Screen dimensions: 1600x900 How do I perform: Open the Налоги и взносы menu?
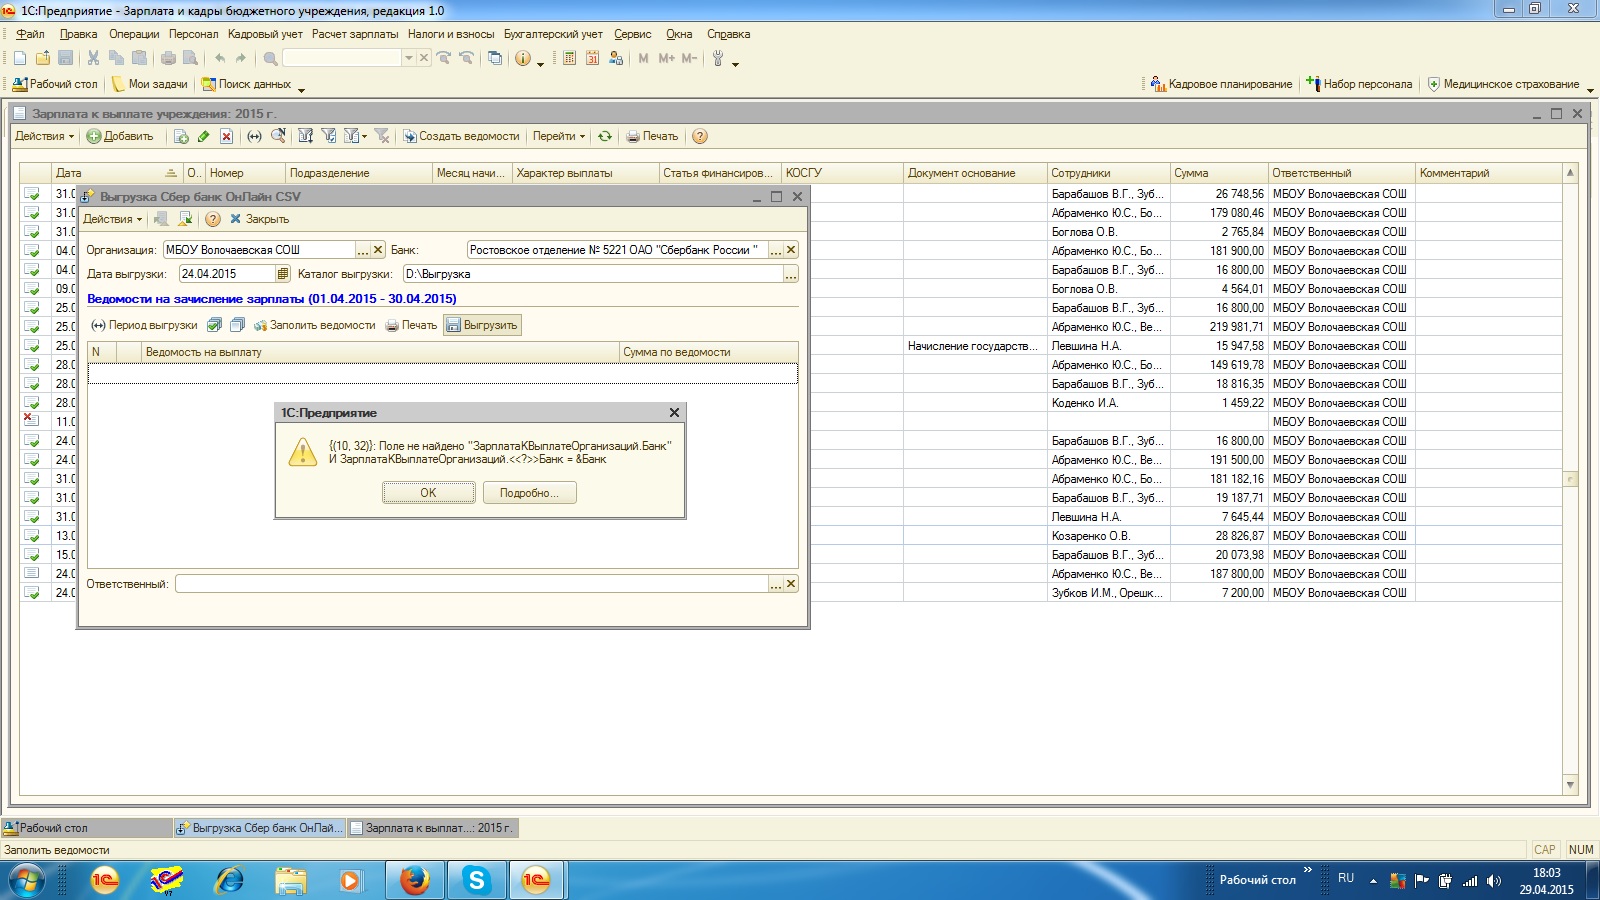point(451,34)
